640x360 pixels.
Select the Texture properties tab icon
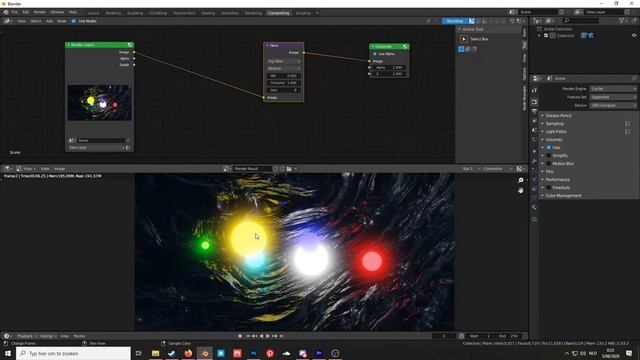tap(534, 220)
